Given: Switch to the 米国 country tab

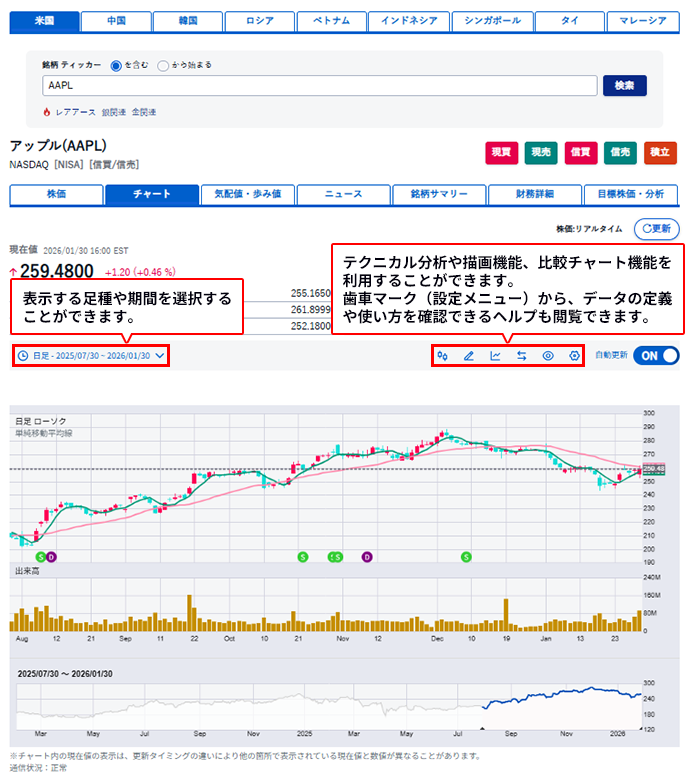Looking at the screenshot, I should [x=44, y=21].
